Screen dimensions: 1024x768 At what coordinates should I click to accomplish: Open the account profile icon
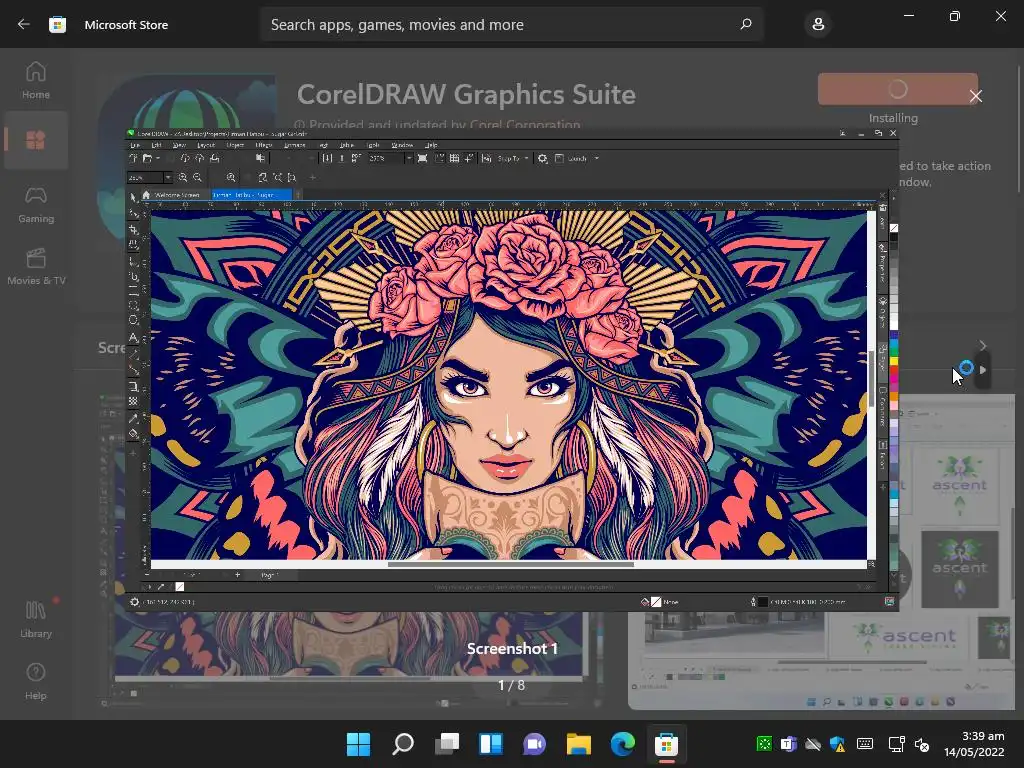pyautogui.click(x=818, y=25)
